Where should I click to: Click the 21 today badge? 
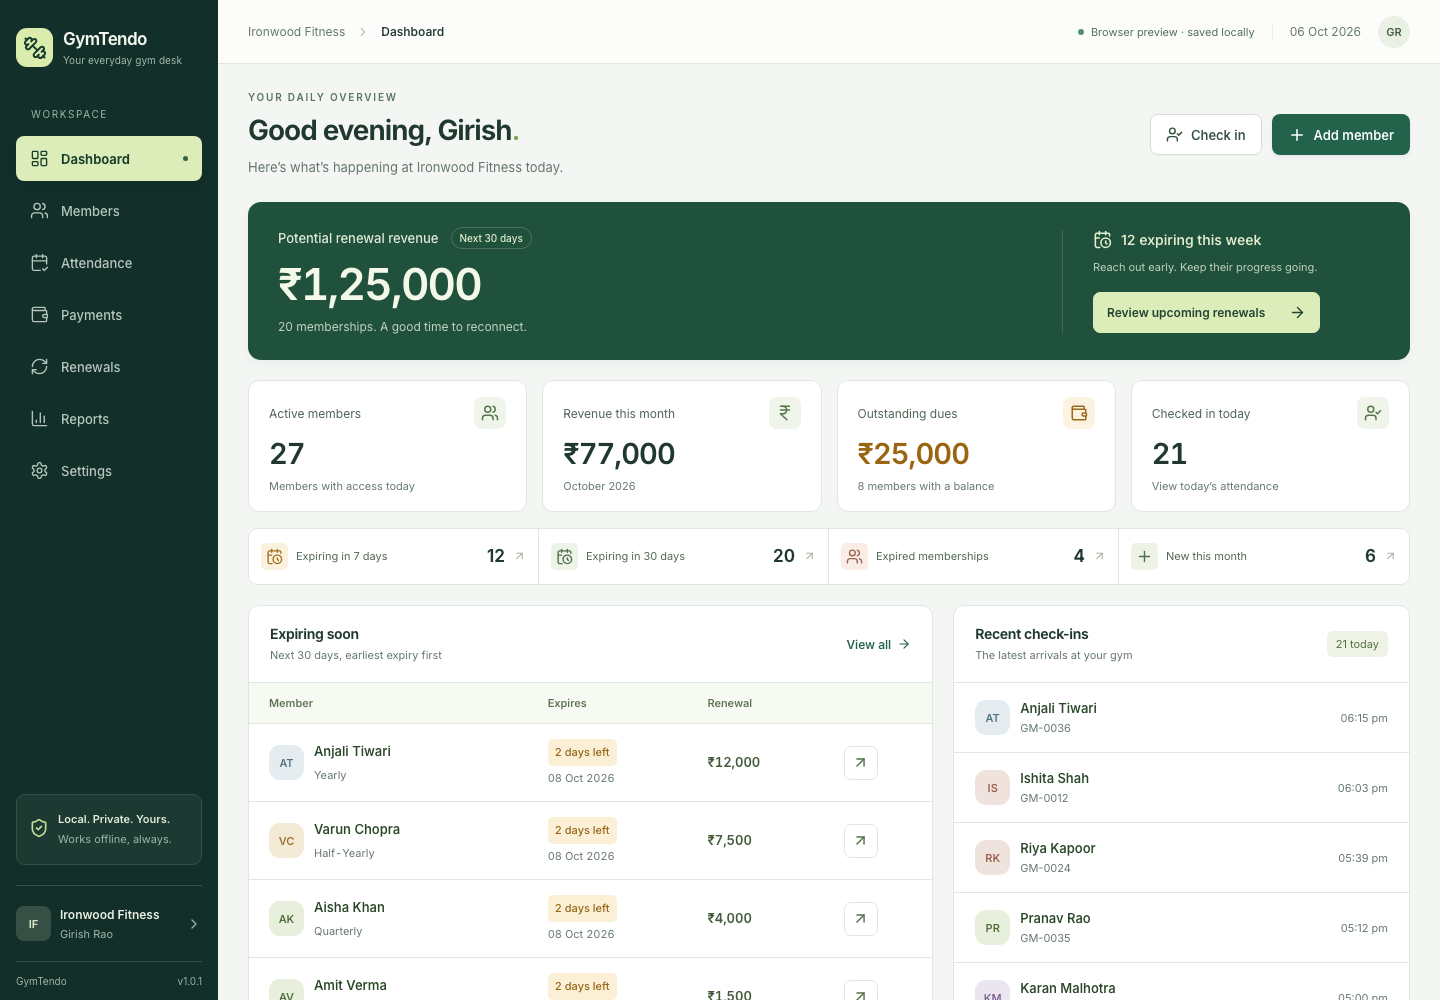(x=1357, y=645)
